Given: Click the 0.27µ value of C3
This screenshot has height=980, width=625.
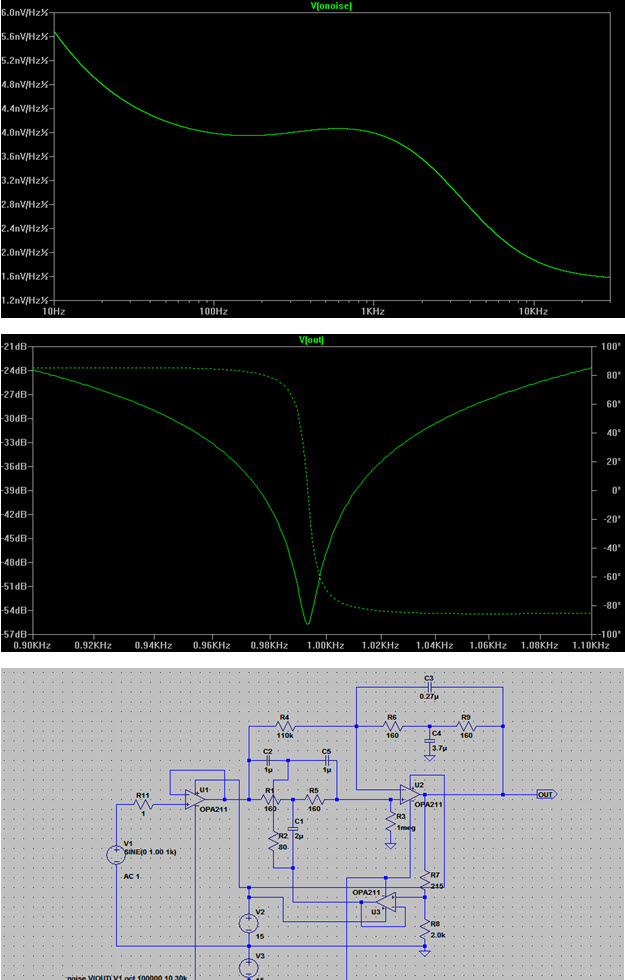Looking at the screenshot, I should (x=429, y=696).
